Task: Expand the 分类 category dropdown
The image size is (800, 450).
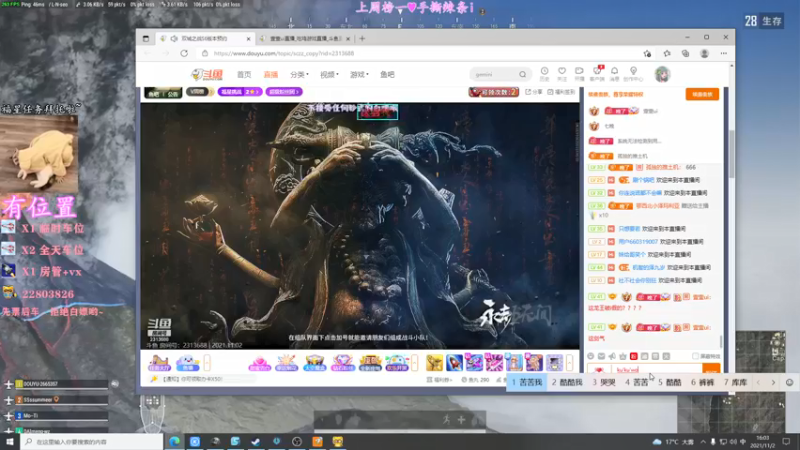Action: pos(299,74)
